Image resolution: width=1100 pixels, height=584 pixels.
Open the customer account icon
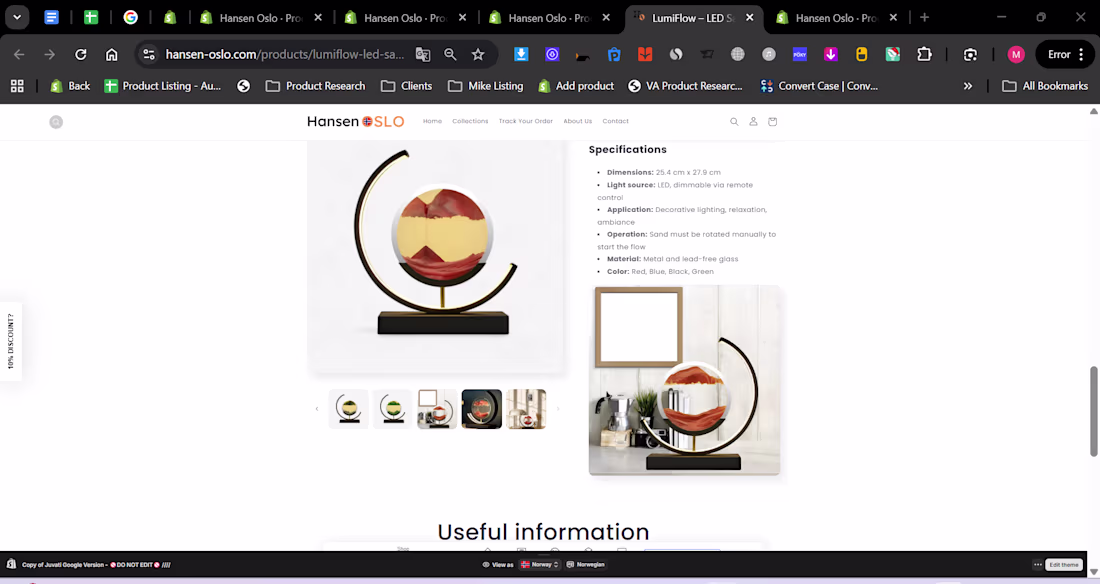click(x=753, y=121)
